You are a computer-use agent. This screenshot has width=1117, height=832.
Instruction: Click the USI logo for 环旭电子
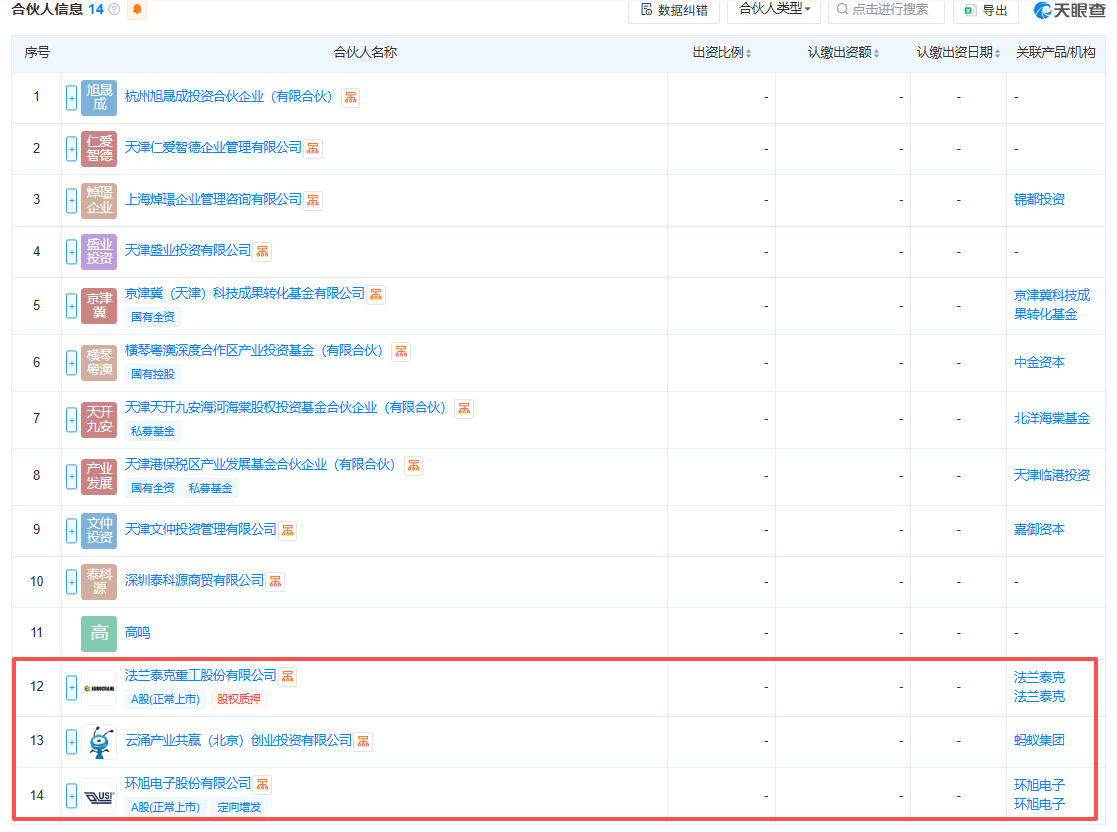pos(99,796)
